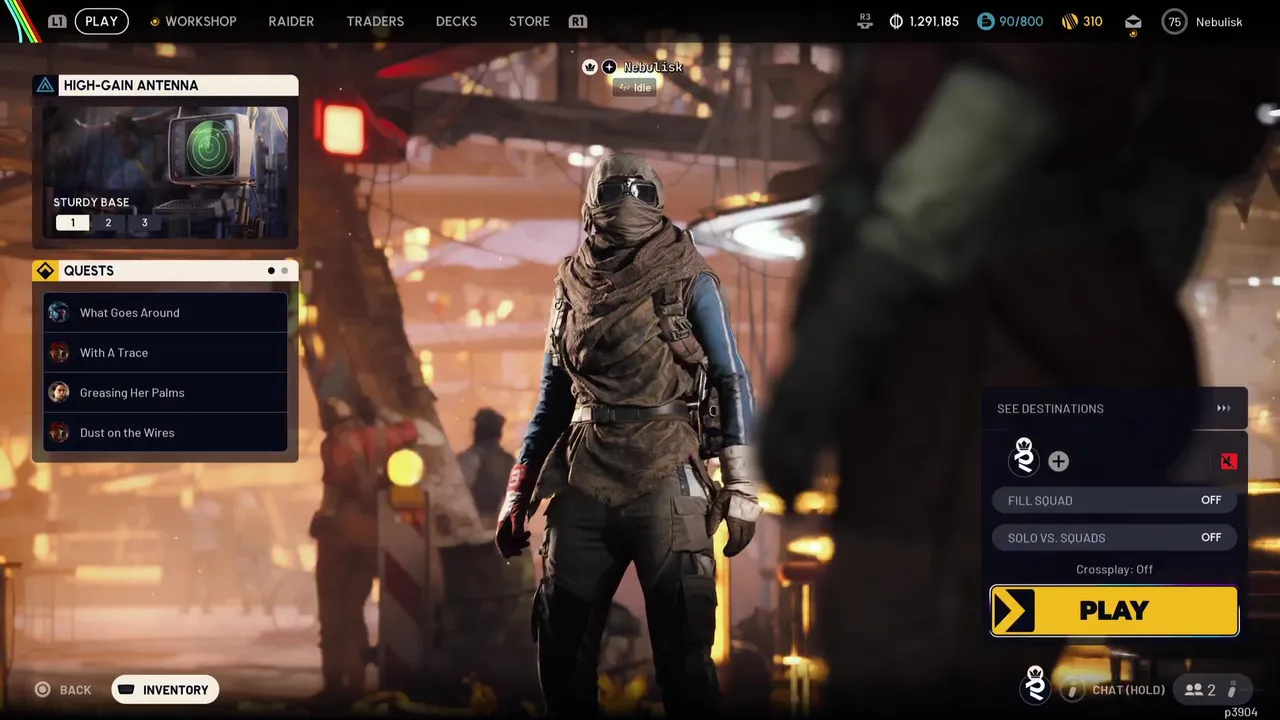This screenshot has width=1280, height=720.
Task: Click the 310 currency amount
Action: (x=1093, y=21)
